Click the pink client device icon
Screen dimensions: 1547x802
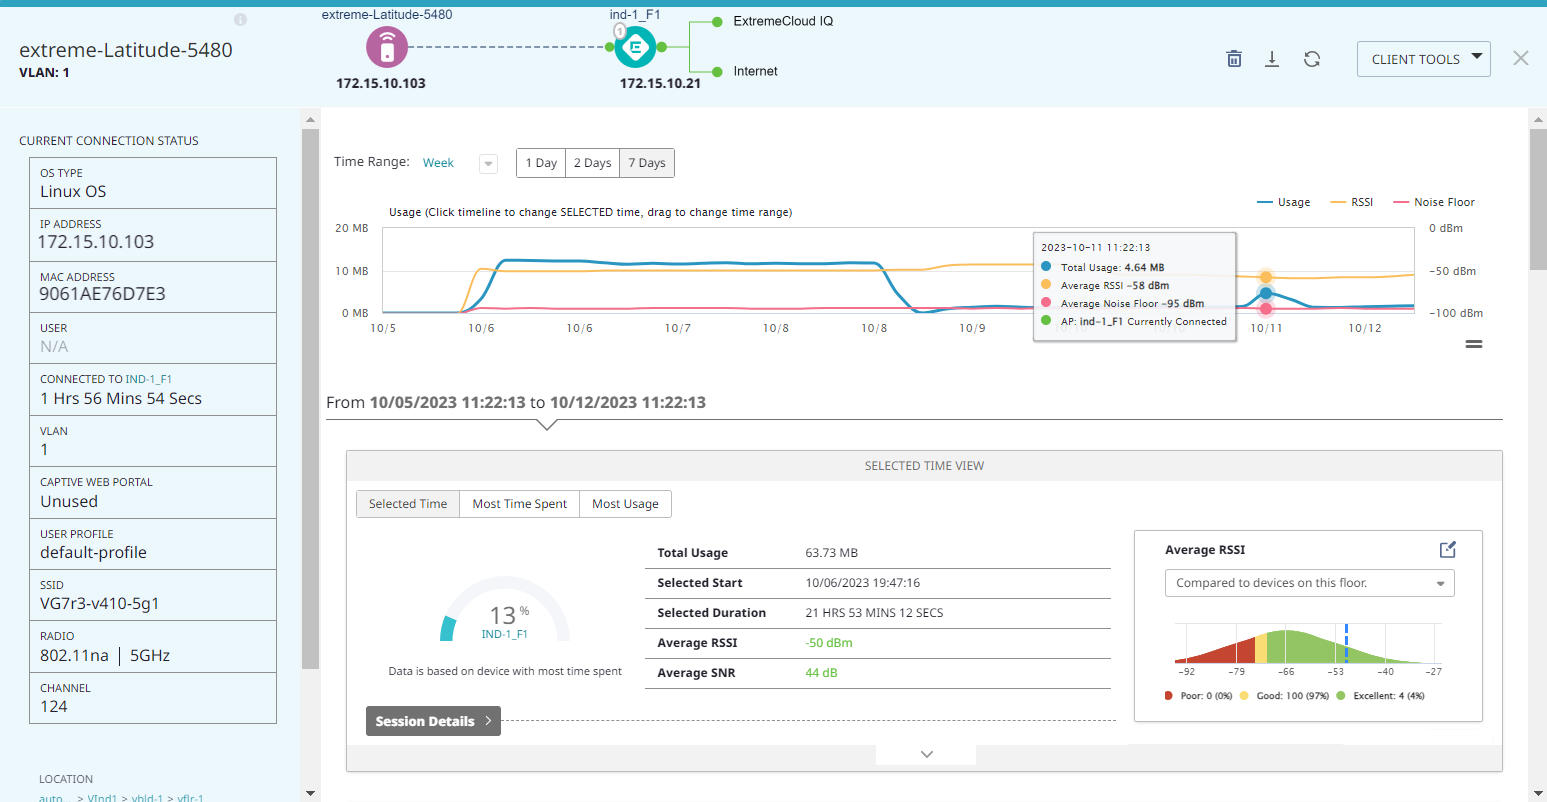tap(387, 47)
